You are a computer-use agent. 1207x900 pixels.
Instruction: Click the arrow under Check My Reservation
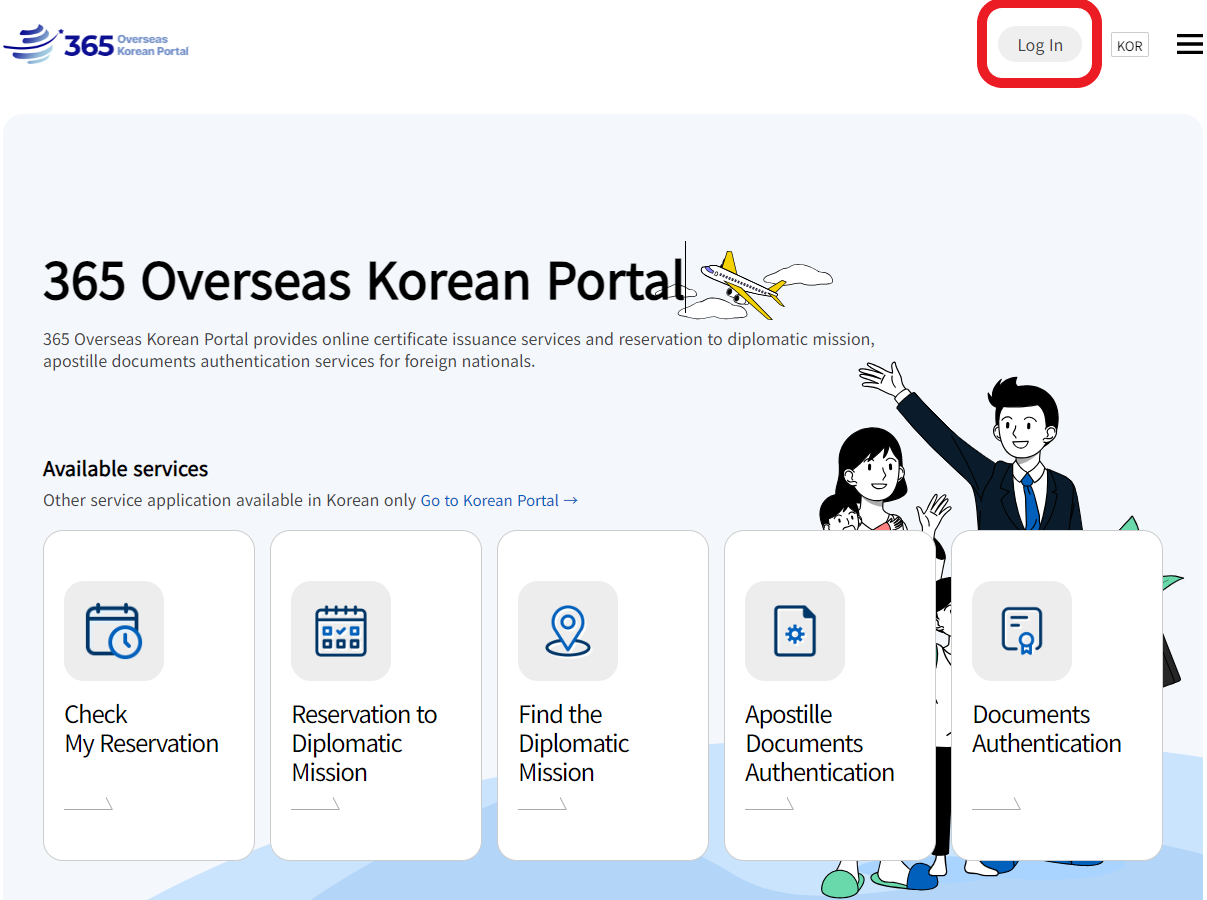pyautogui.click(x=89, y=804)
